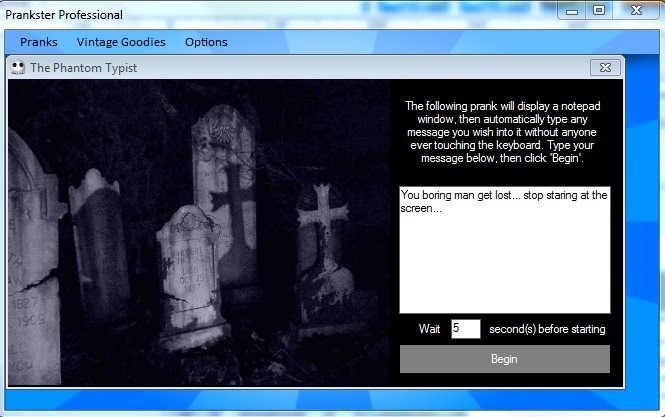Screen dimensions: 665x417
Task: Click 'The Phantom Typist' title text
Action: tap(84, 68)
